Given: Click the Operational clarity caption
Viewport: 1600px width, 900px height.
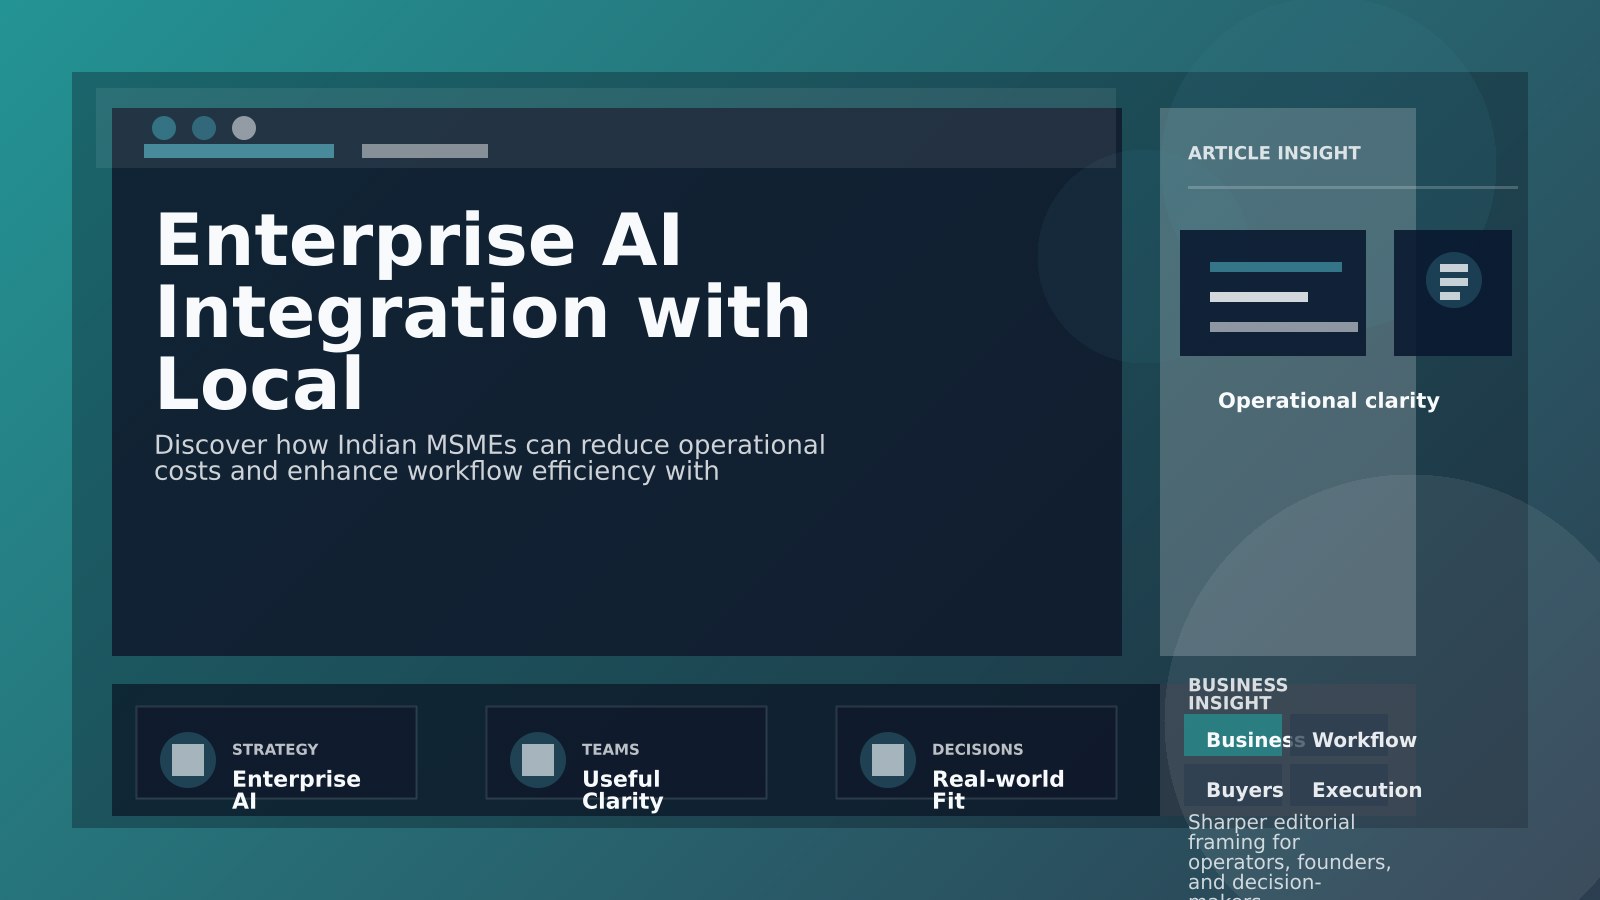Looking at the screenshot, I should click(1329, 401).
